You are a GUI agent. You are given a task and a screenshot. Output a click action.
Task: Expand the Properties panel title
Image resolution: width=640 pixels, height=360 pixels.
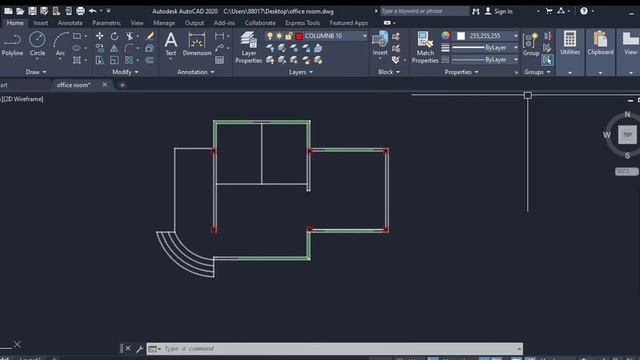point(461,72)
